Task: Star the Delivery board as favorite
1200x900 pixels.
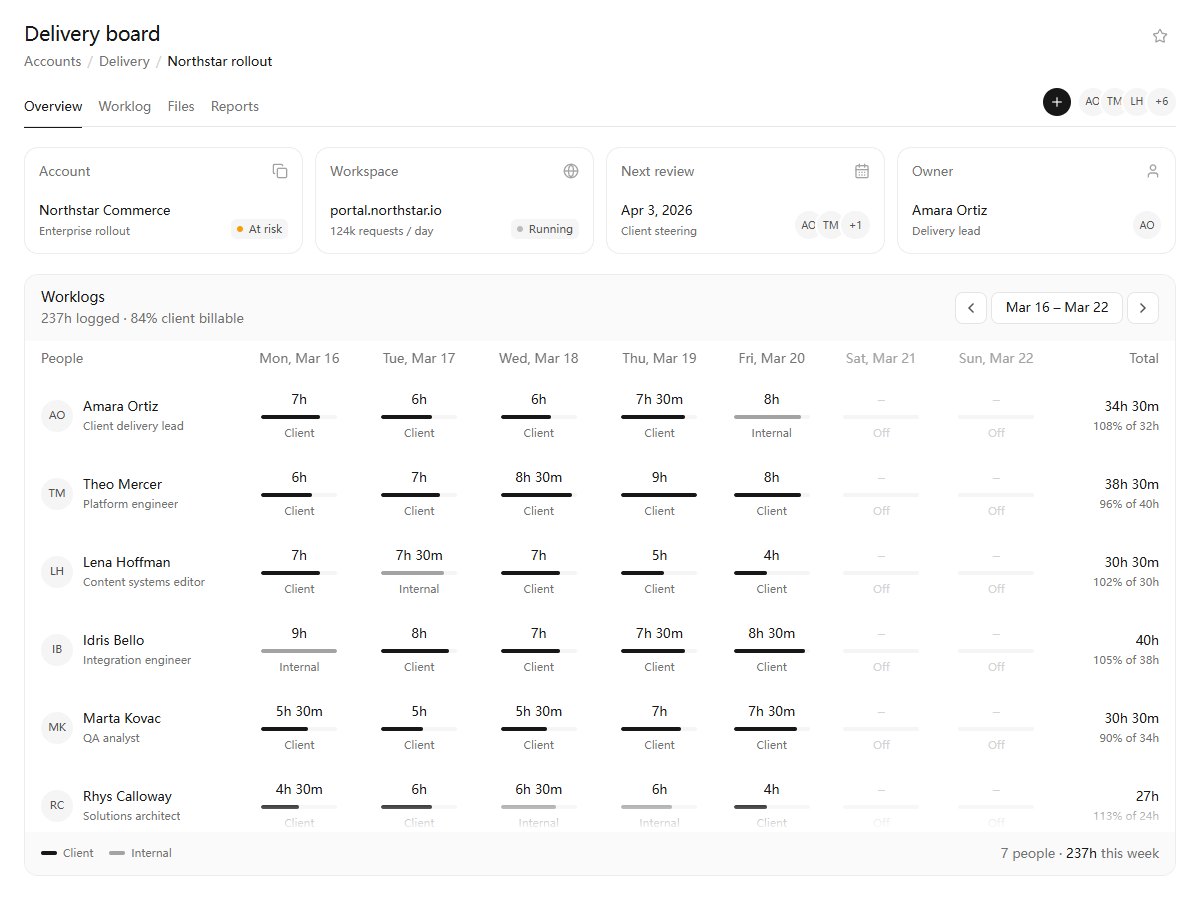Action: click(1160, 36)
